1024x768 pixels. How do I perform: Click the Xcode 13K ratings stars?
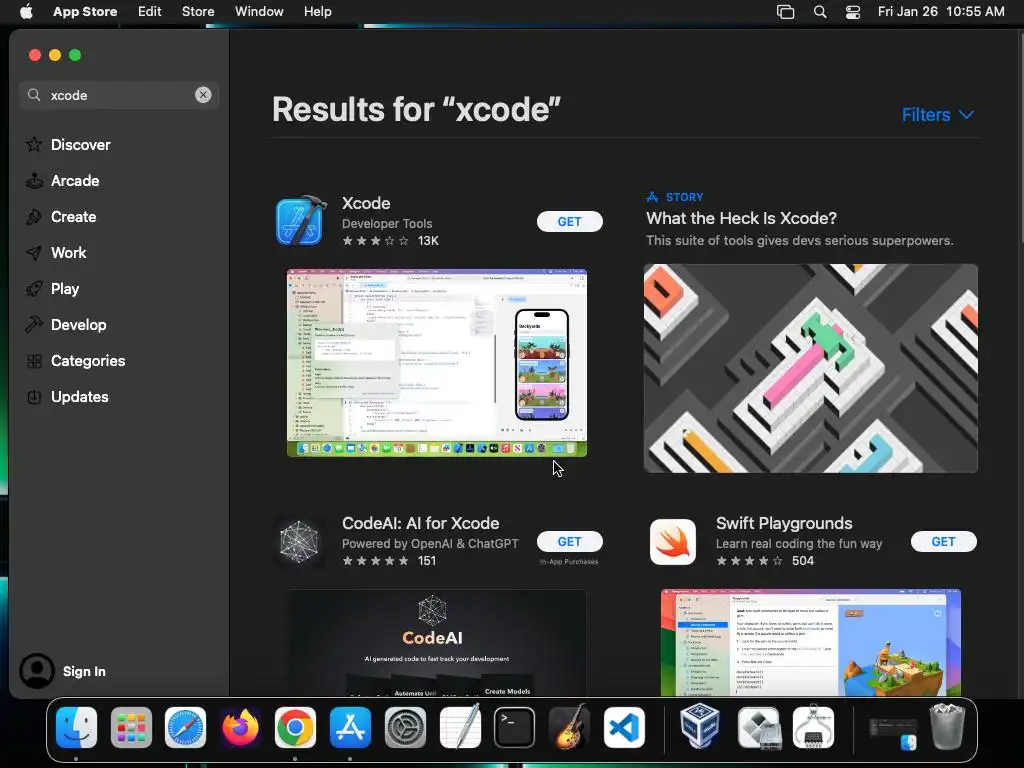tap(376, 240)
